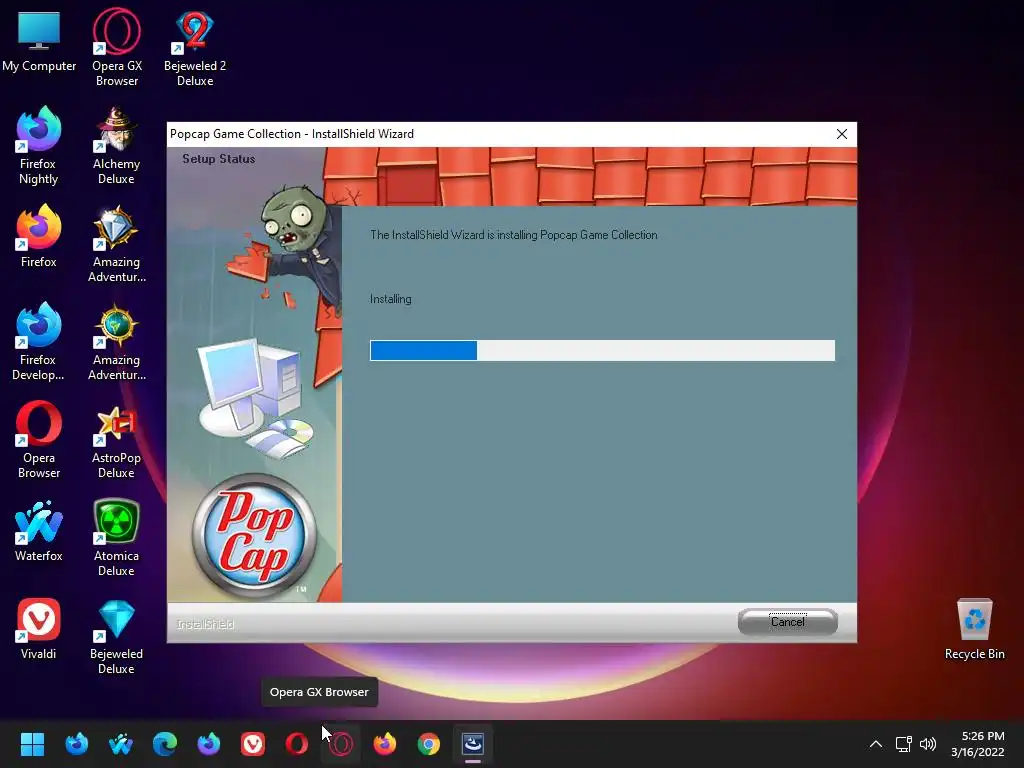The image size is (1024, 768).
Task: Select the Firefox Developer Edition desktop shortcut
Action: (x=39, y=342)
